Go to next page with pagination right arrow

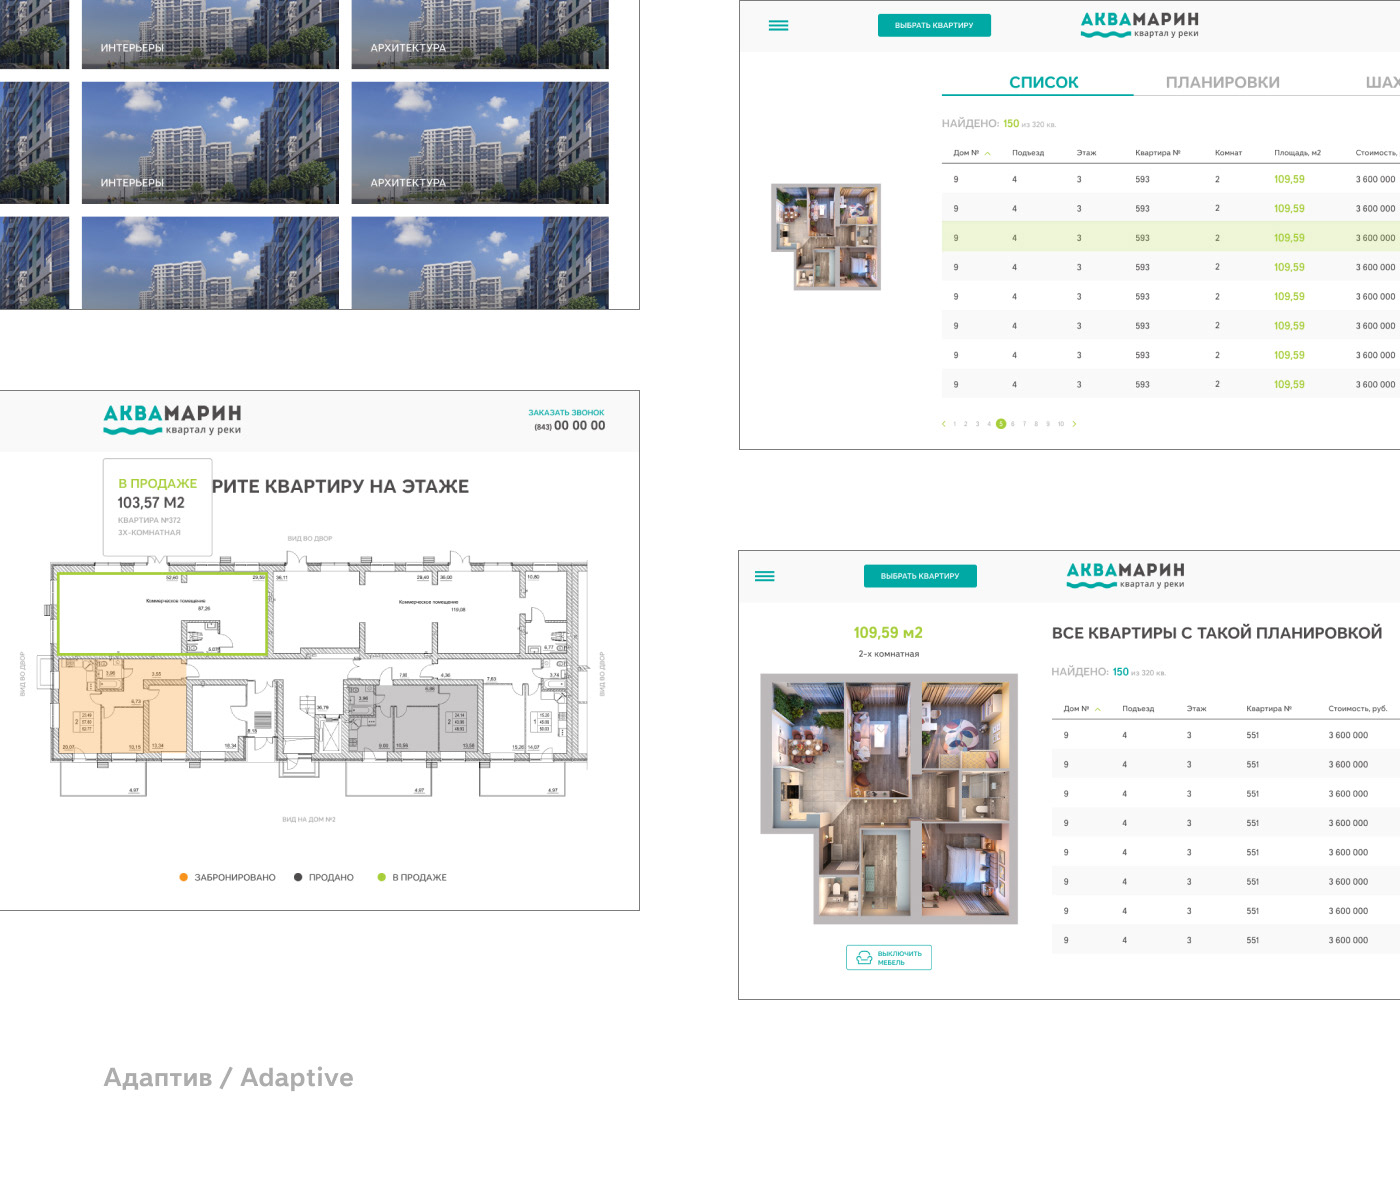pyautogui.click(x=1074, y=424)
